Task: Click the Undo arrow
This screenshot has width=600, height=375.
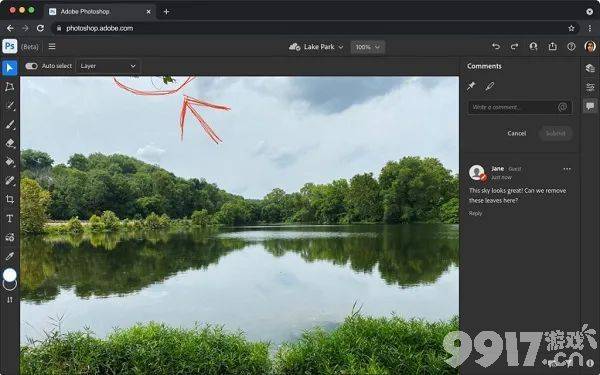Action: [x=496, y=46]
